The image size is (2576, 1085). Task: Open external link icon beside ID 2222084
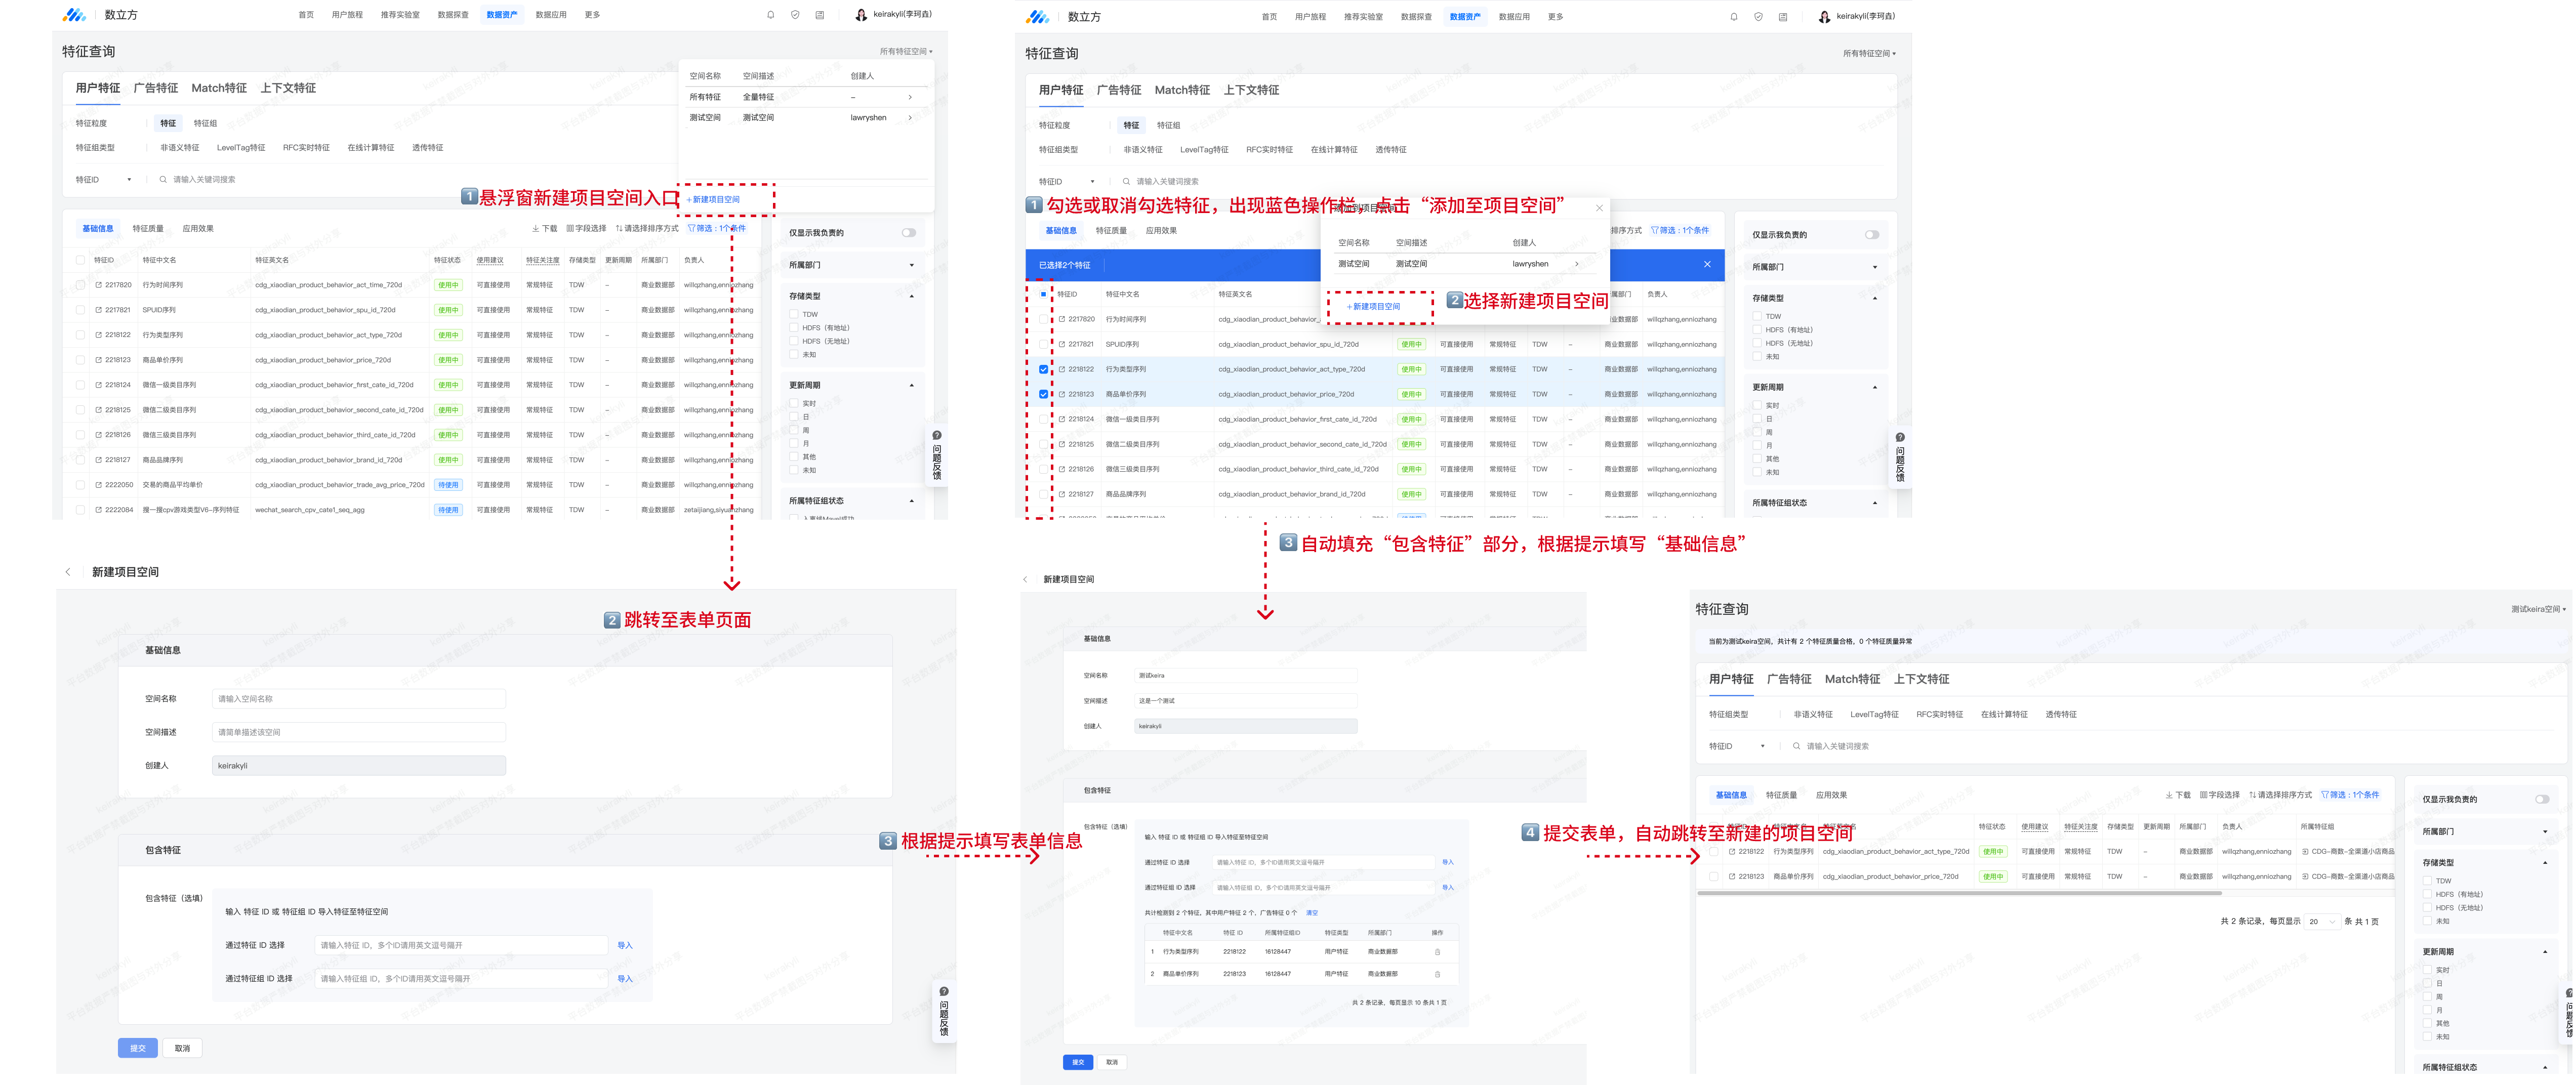click(98, 510)
